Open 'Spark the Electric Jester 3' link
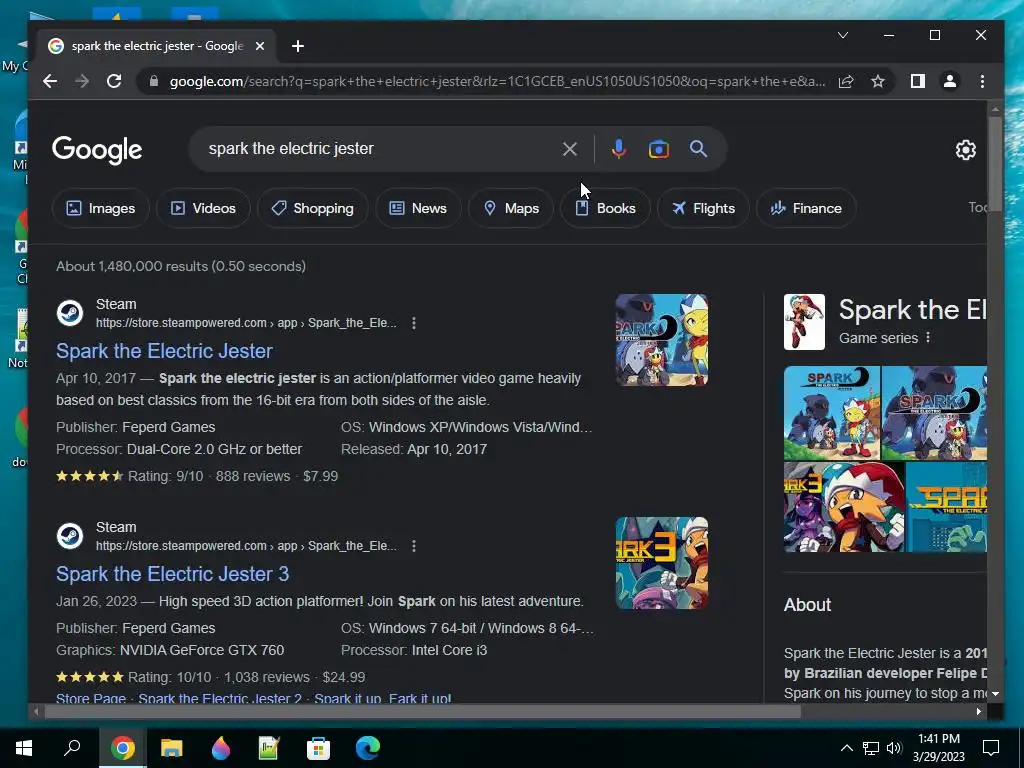Viewport: 1024px width, 768px height. [x=172, y=574]
